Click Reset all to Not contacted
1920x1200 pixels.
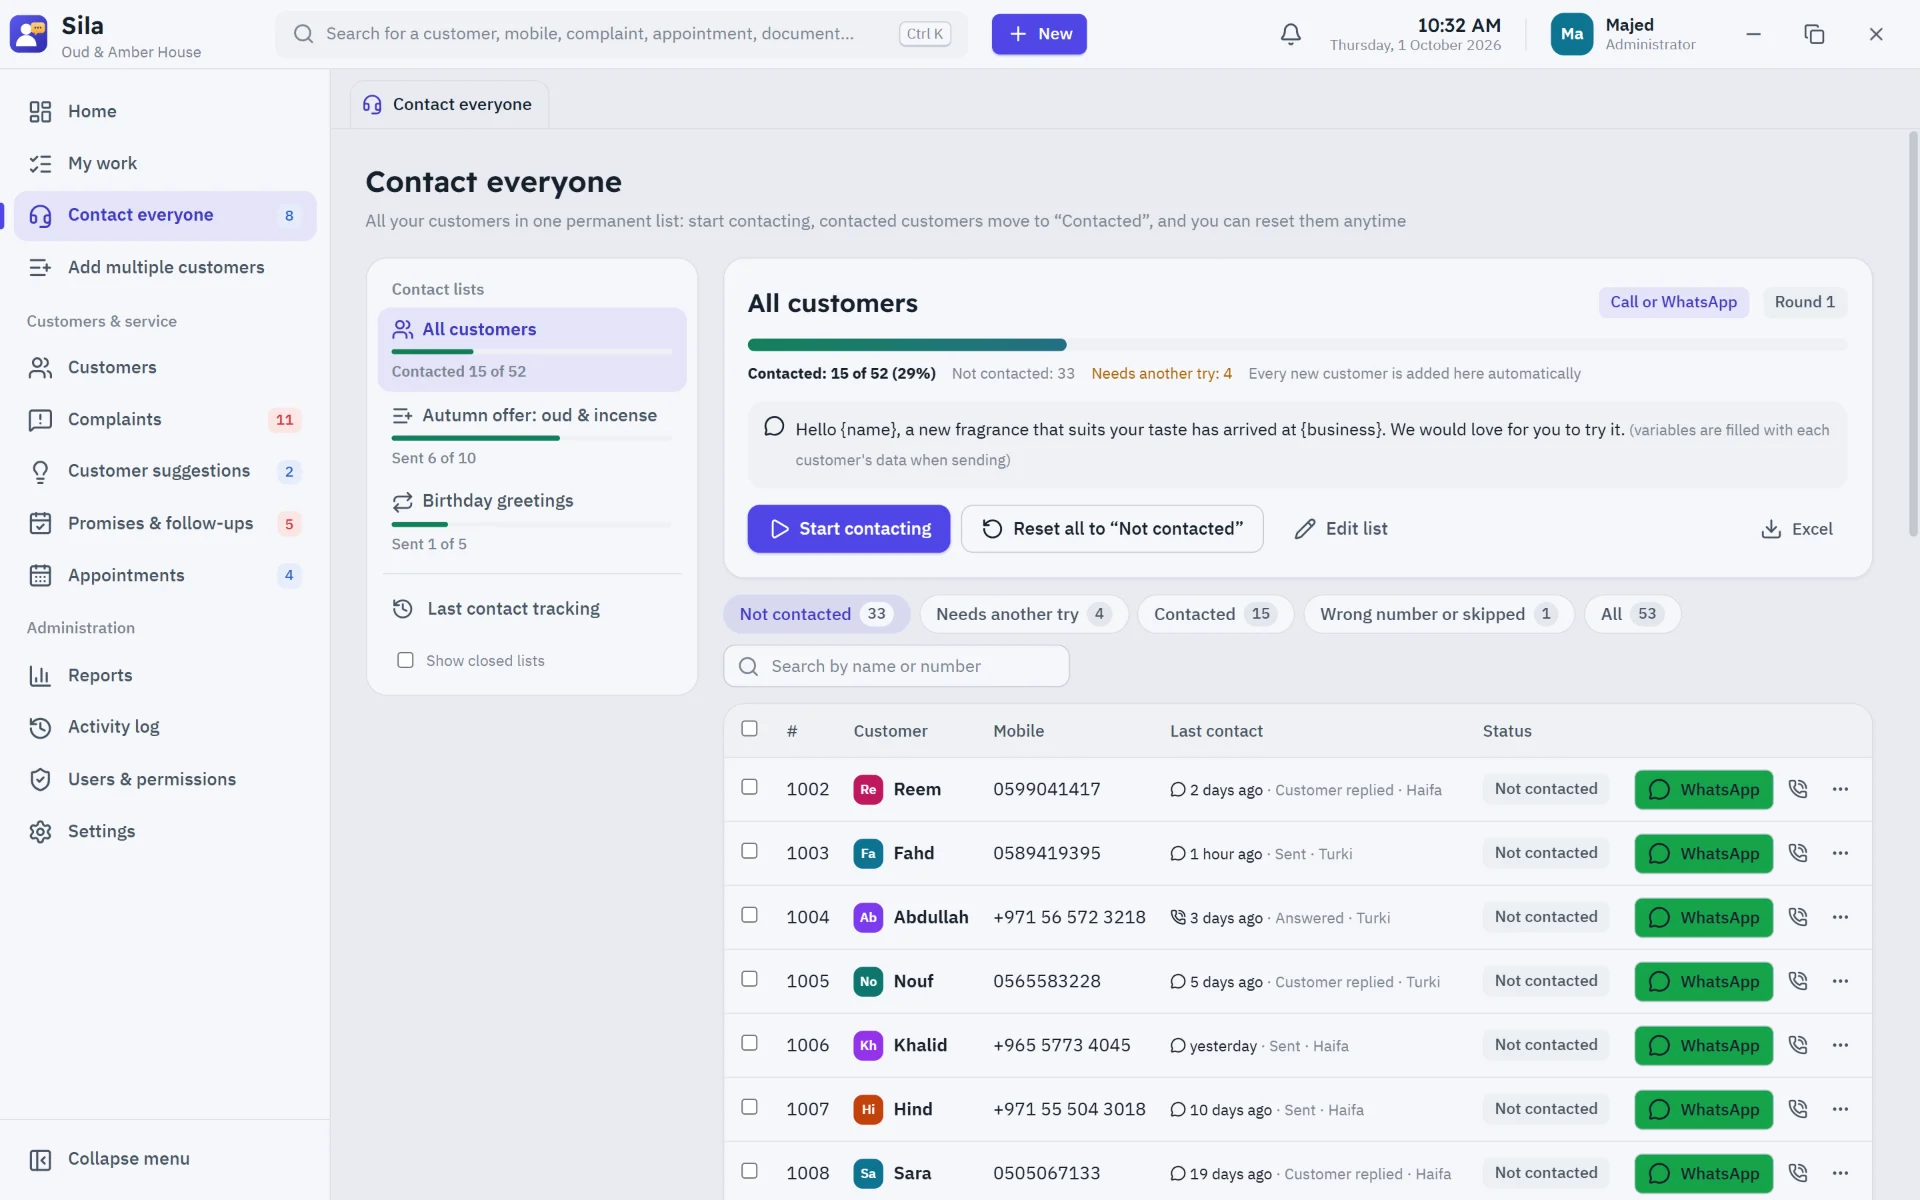tap(1112, 528)
